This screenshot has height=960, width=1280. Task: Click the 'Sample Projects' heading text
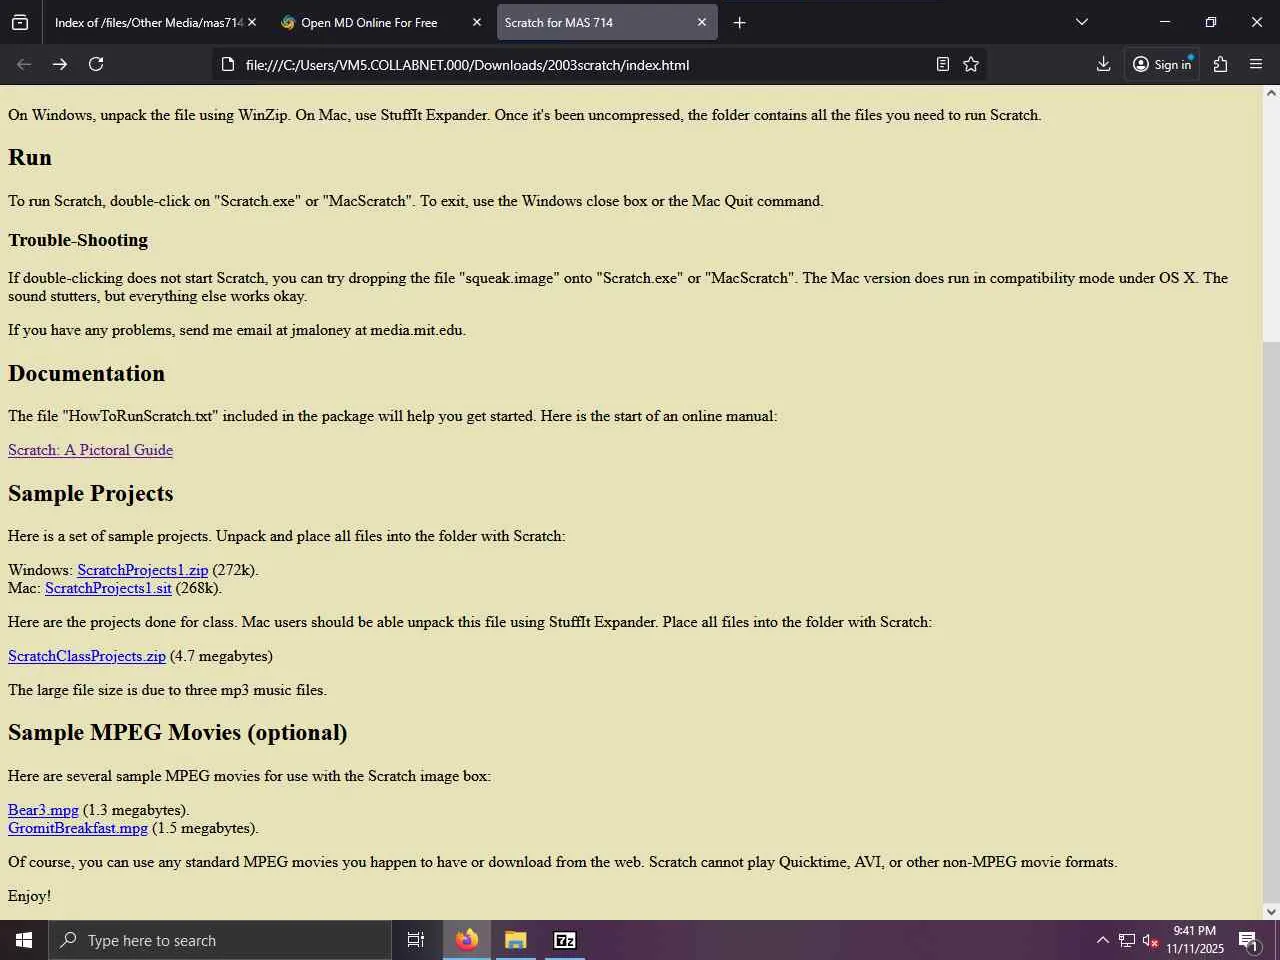(x=91, y=493)
